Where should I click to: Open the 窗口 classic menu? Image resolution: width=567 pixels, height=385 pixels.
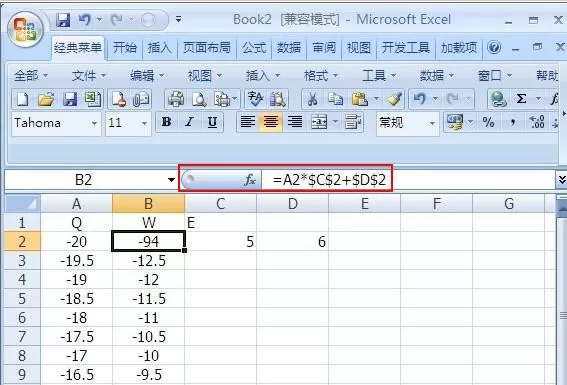(495, 76)
